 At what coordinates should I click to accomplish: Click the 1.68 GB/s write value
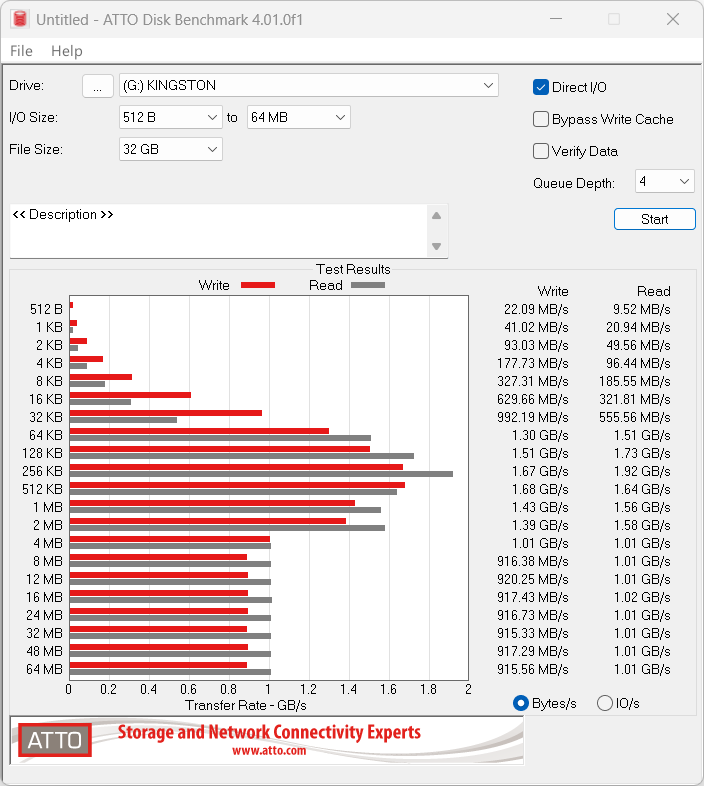coord(540,489)
